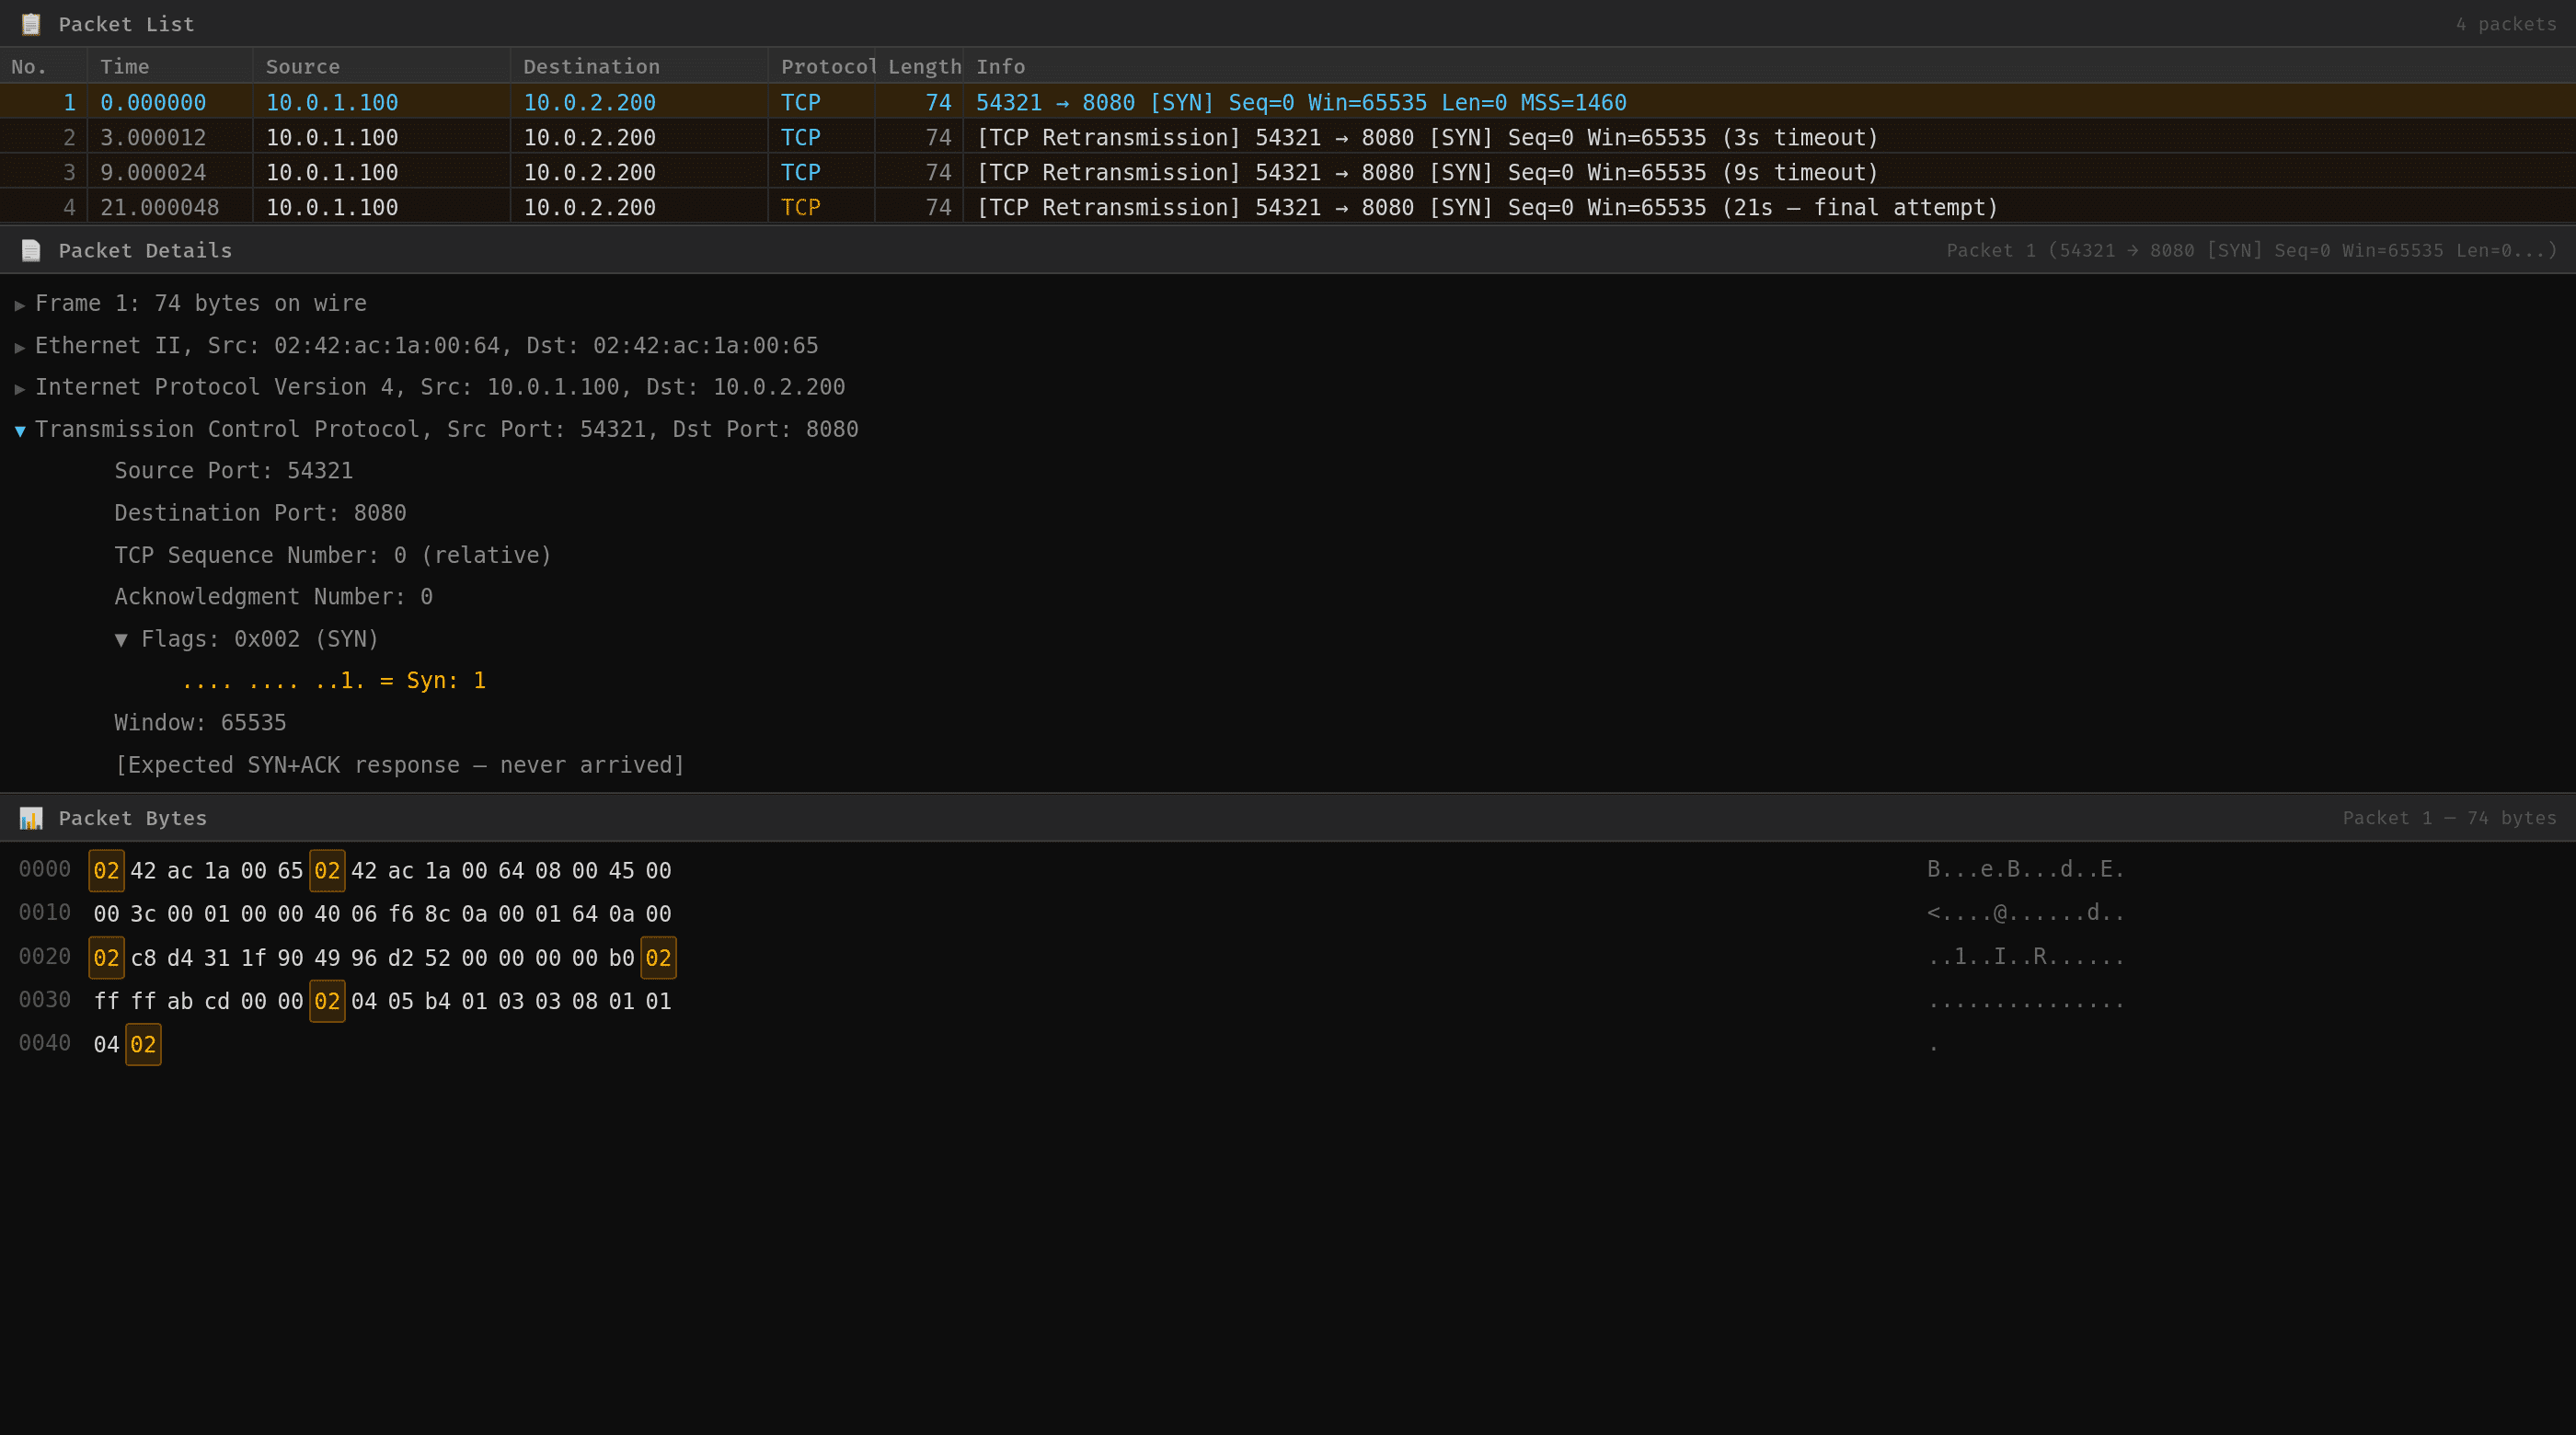Click hex offset label 0010
This screenshot has height=1435, width=2576.
pos(45,913)
